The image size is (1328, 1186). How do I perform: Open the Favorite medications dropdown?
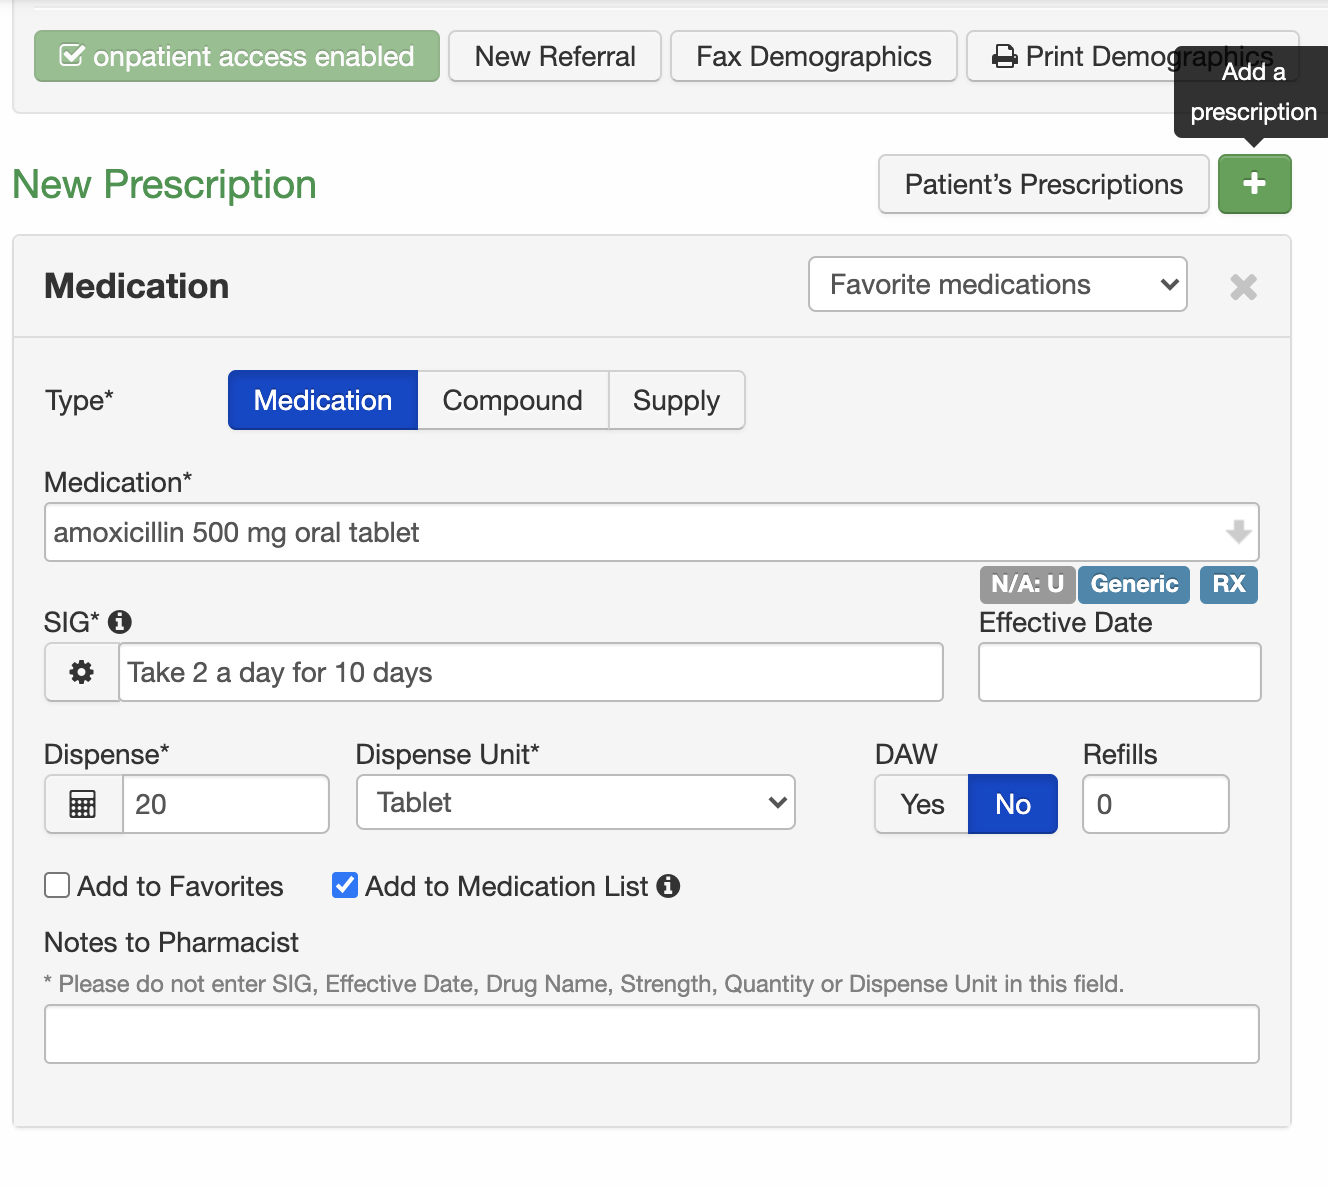coord(998,284)
